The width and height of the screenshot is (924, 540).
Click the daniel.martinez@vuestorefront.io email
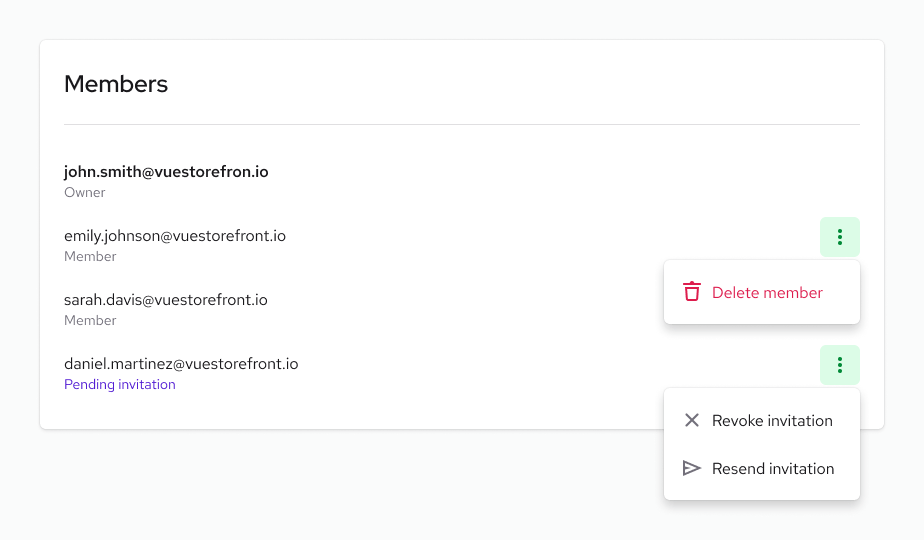coord(181,364)
